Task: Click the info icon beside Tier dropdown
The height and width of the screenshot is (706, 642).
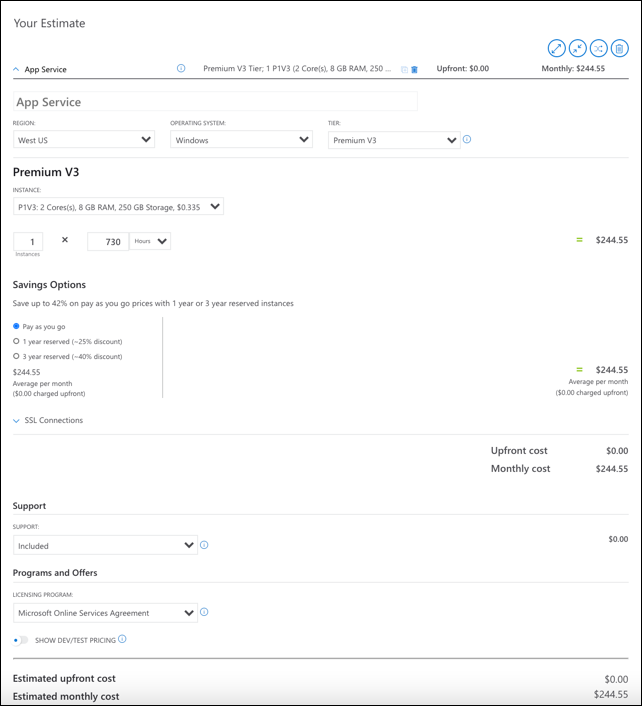Action: (467, 139)
